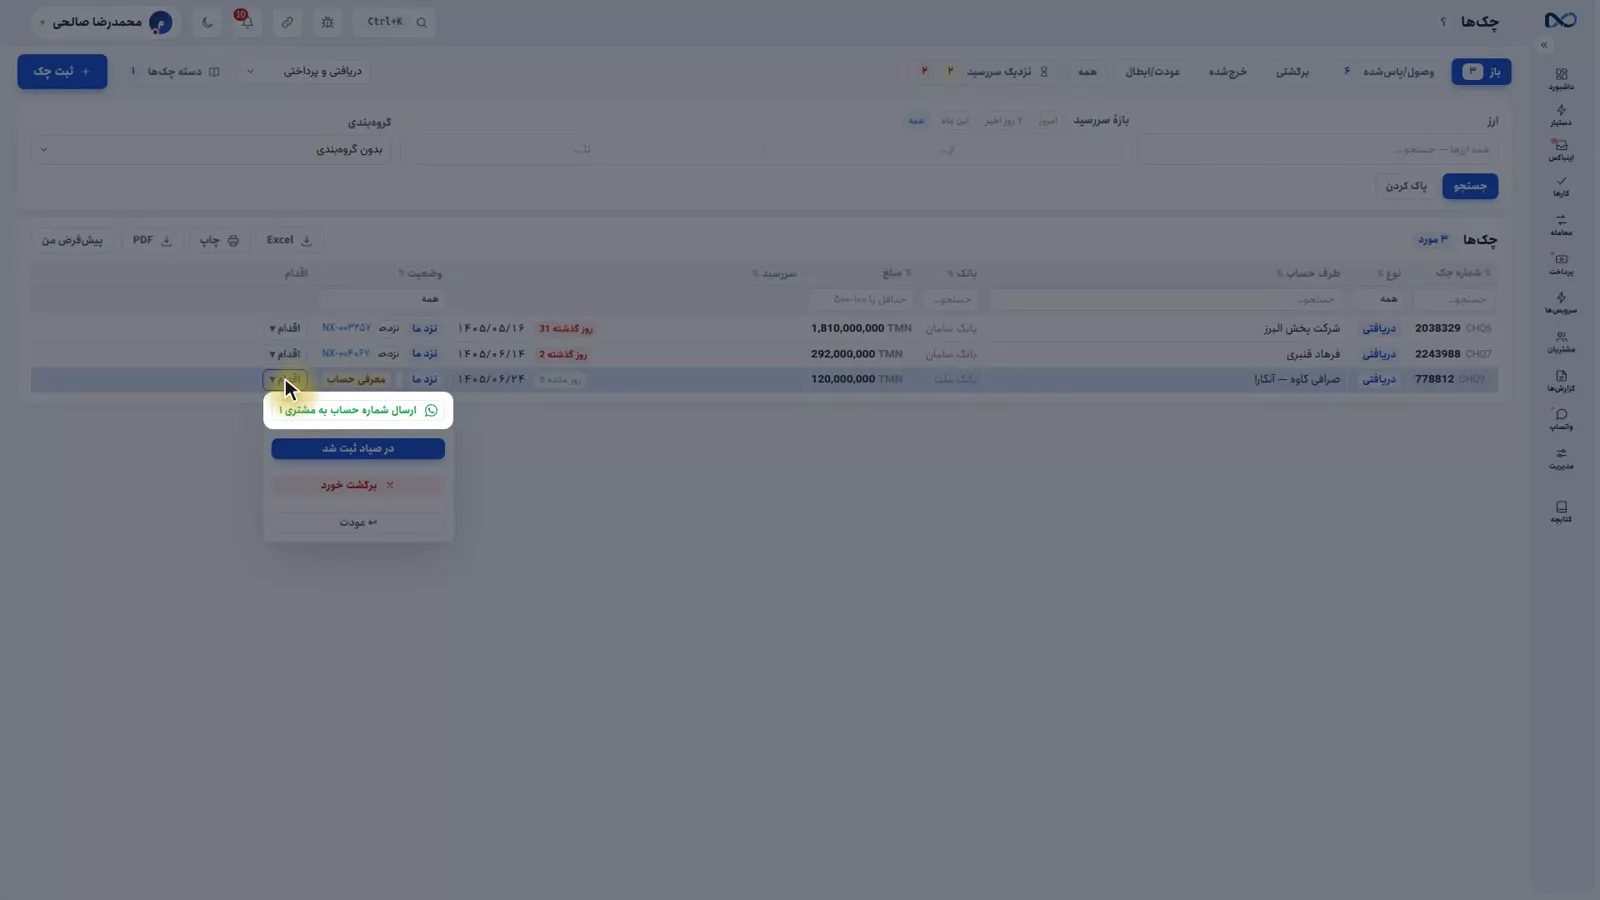Click the معرفی حساب badge on cheque 778812
Screen dimensions: 1600x900
pos(356,380)
